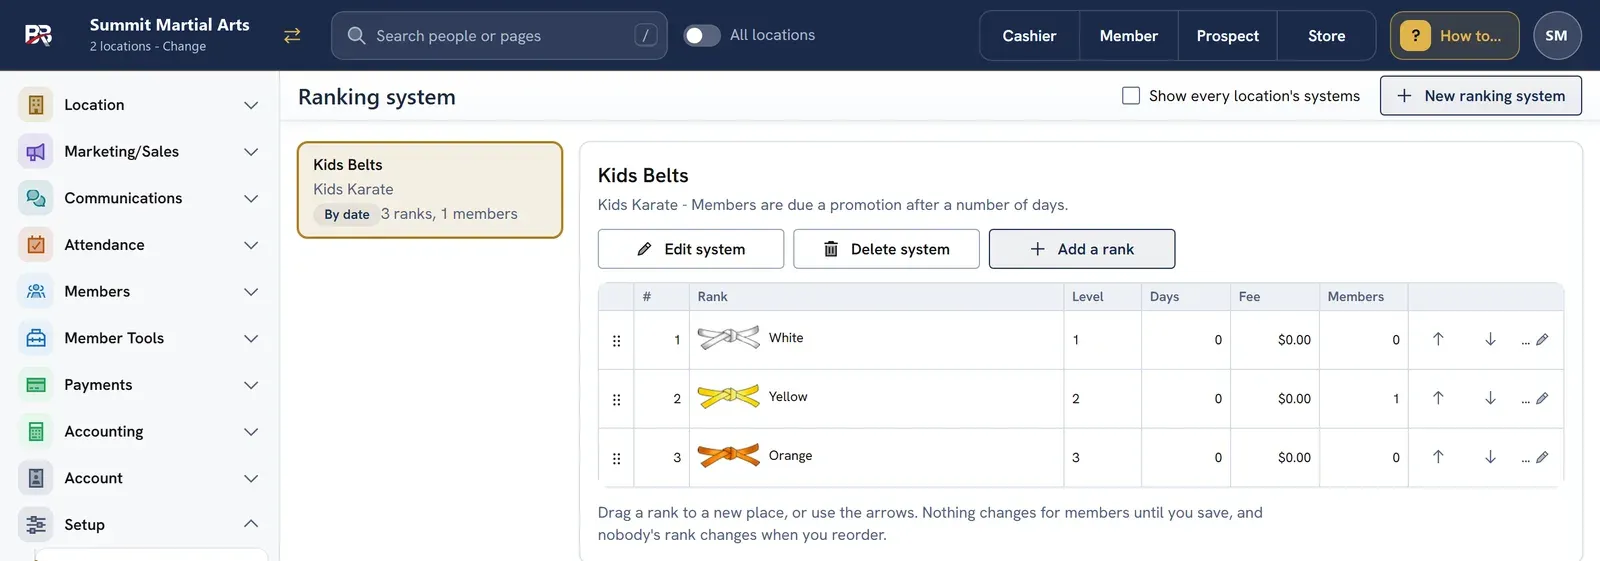Image resolution: width=1600 pixels, height=561 pixels.
Task: Edit the Yellow rank pencil icon
Action: click(1542, 399)
